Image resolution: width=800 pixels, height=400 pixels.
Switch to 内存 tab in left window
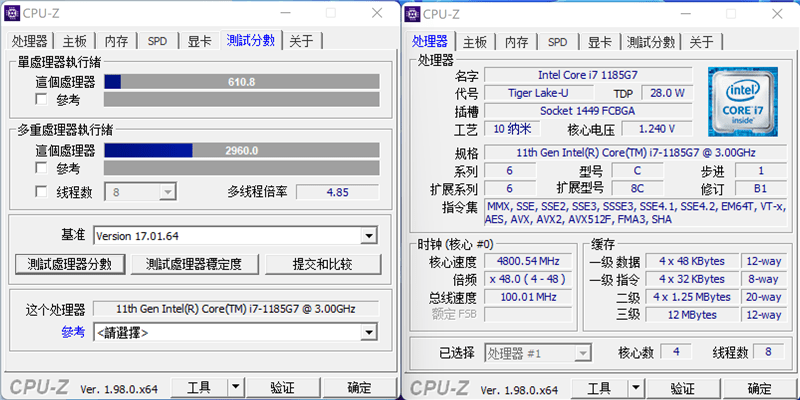click(x=116, y=41)
